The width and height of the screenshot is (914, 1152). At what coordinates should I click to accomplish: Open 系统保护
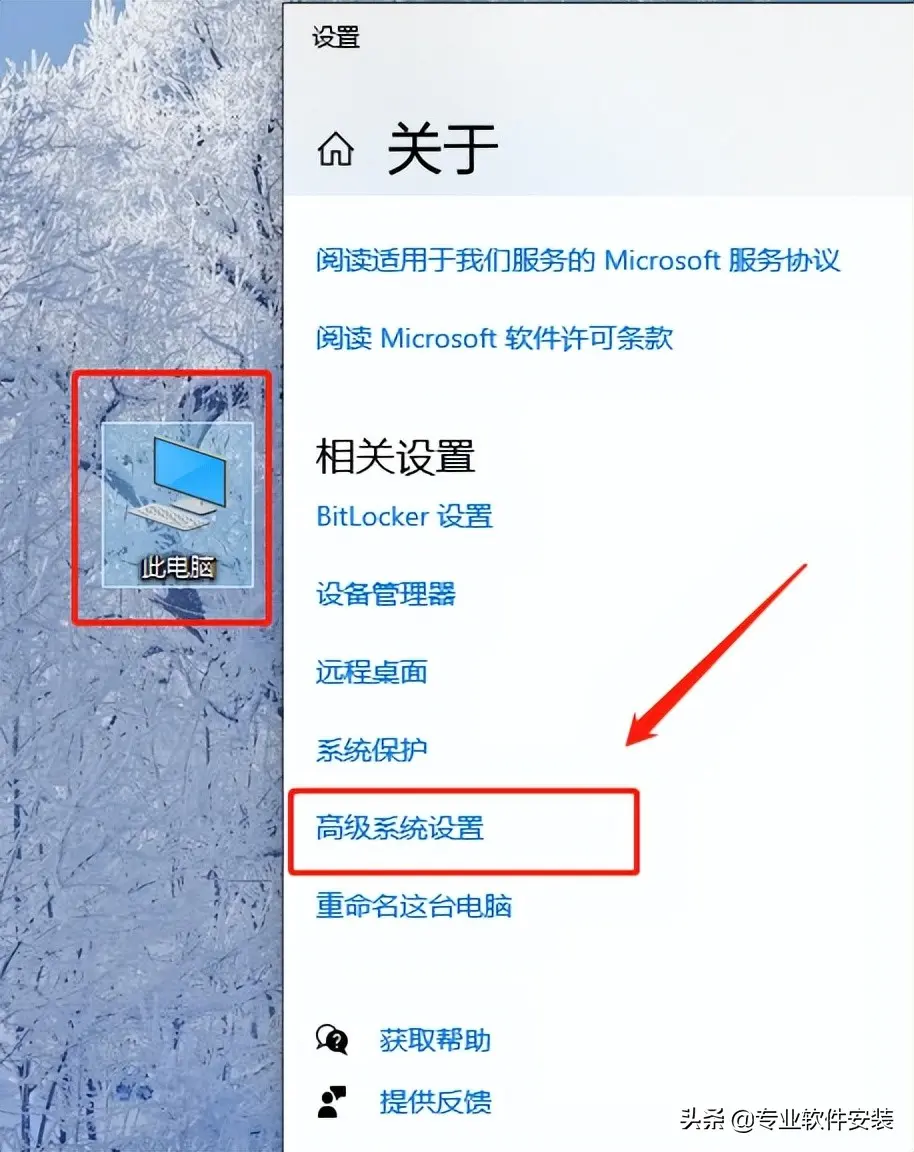pos(372,749)
